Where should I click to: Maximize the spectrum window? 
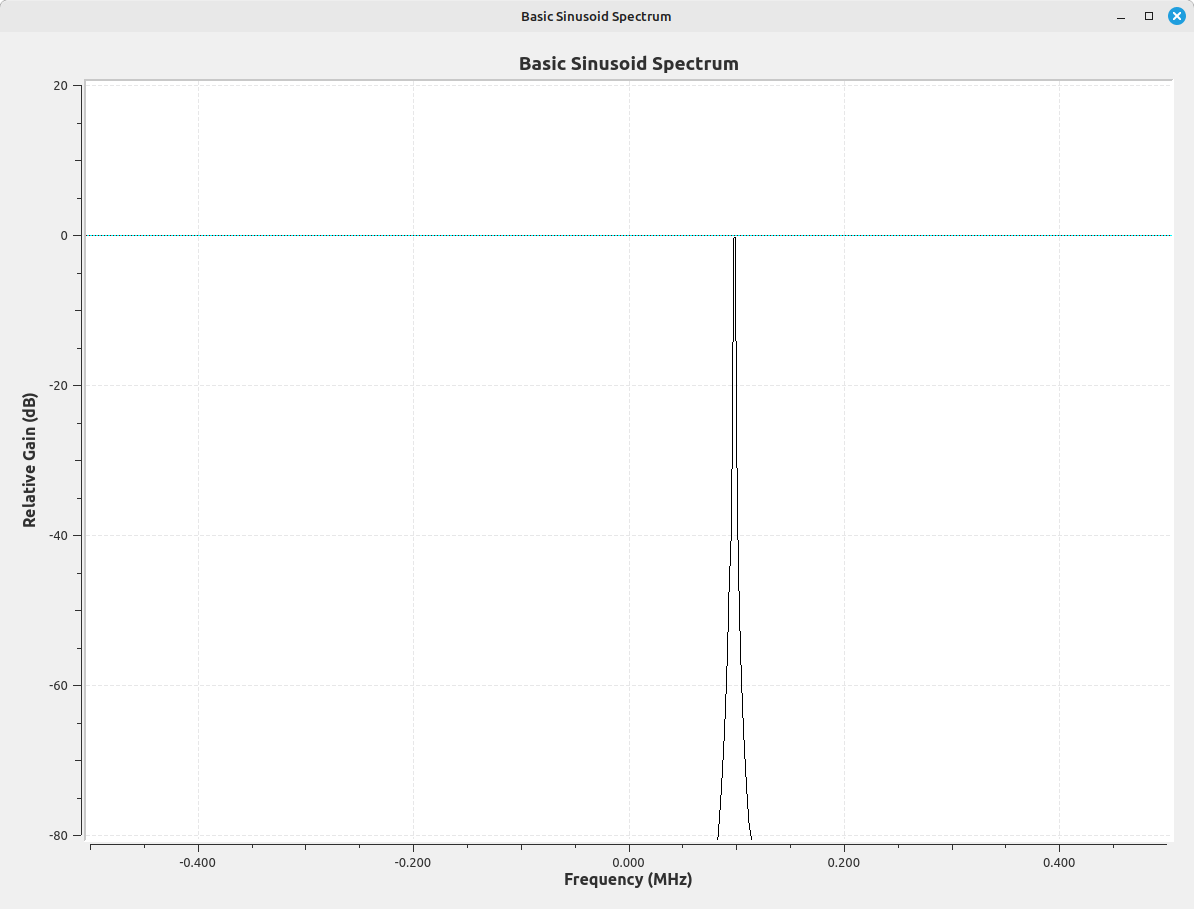pos(1149,16)
